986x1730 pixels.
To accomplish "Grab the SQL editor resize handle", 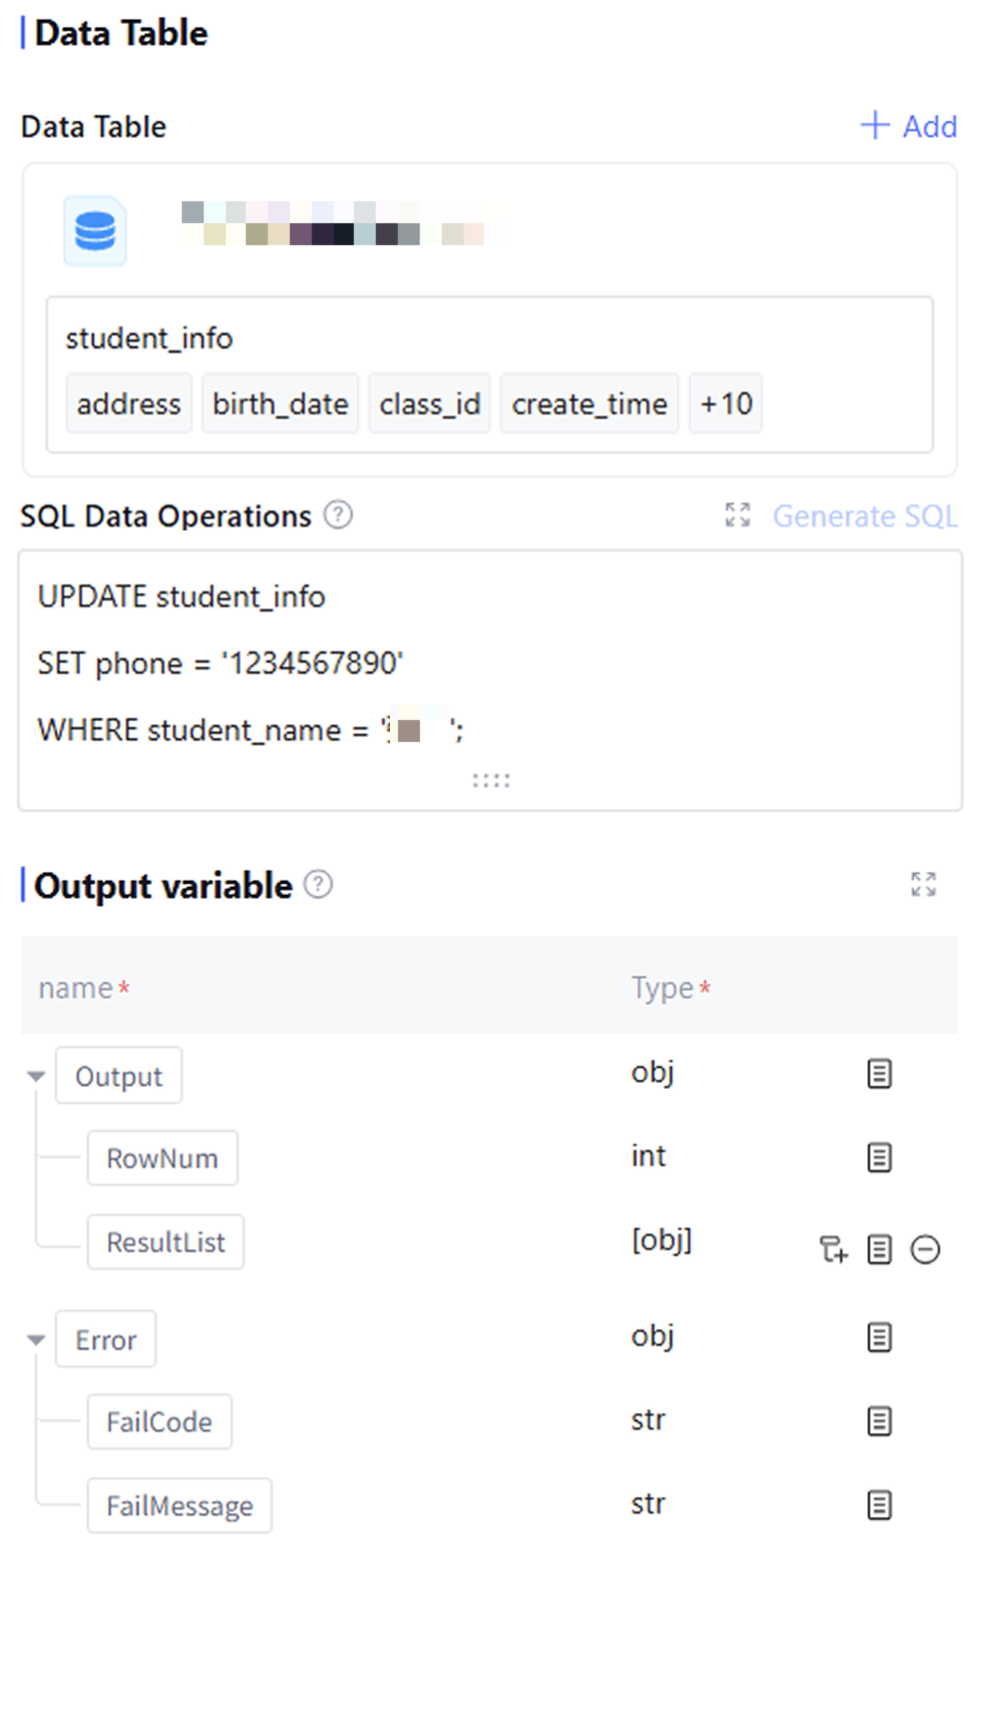I will tap(491, 781).
